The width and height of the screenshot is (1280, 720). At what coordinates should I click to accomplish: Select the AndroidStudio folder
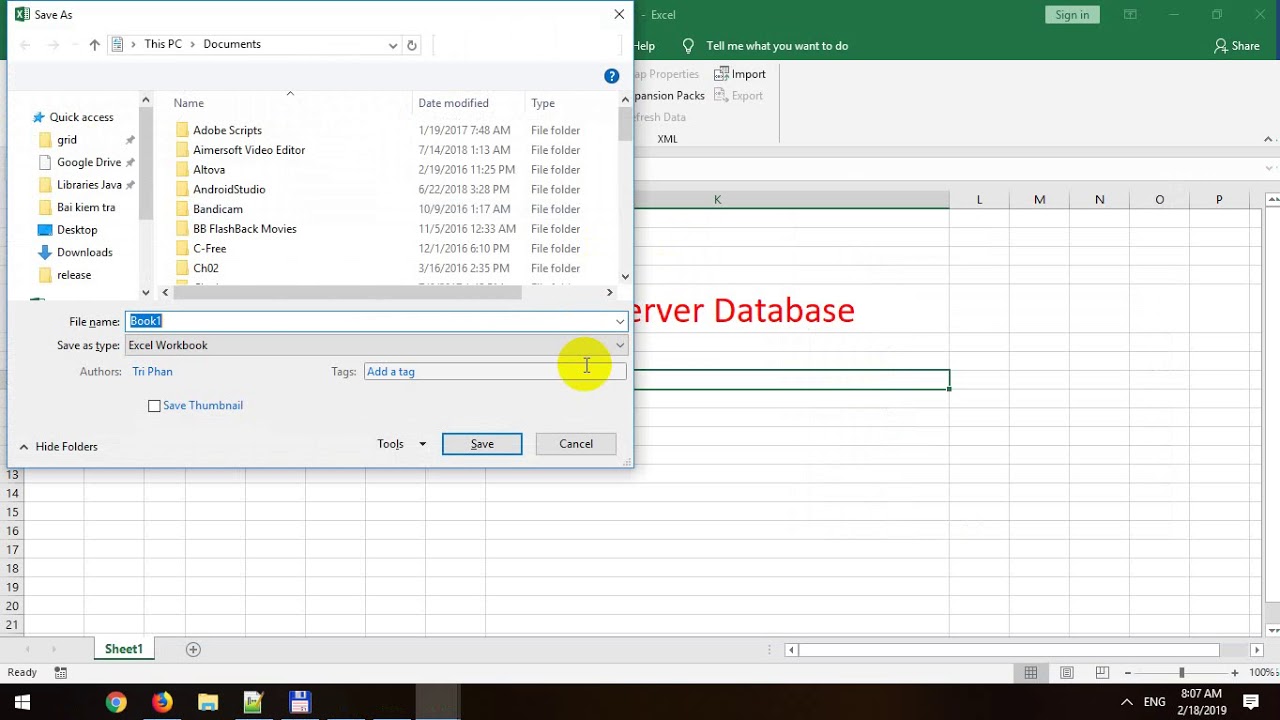229,189
